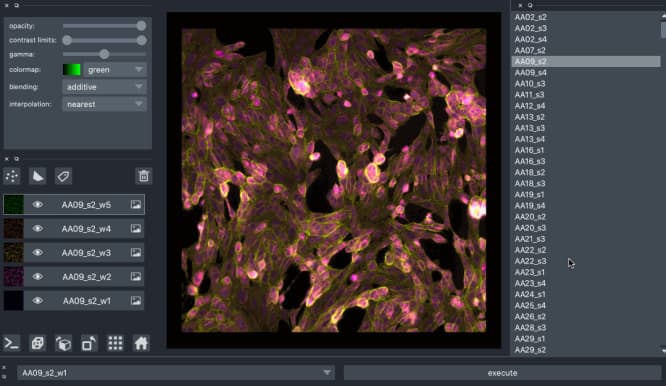666x386 pixels.
Task: Add a new labels layer
Action: pyautogui.click(x=63, y=176)
